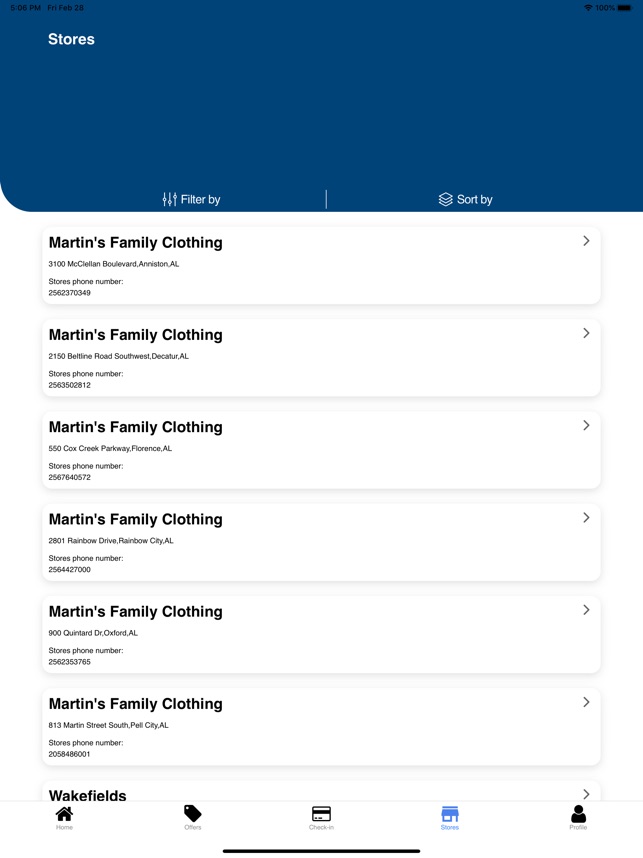The height and width of the screenshot is (858, 643).
Task: Open the Offers tag icon
Action: click(x=193, y=814)
